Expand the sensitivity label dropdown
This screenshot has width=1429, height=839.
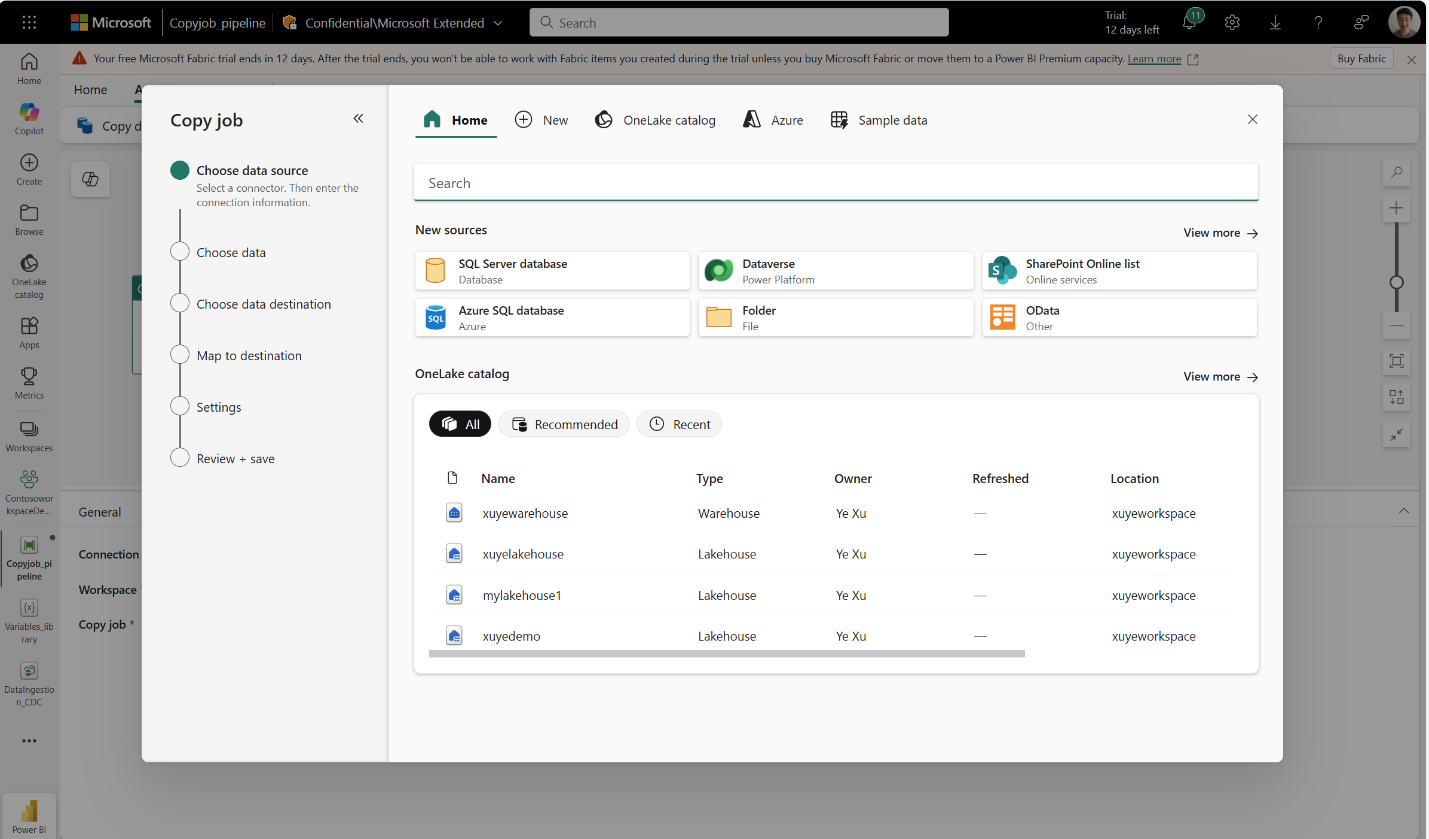[x=498, y=23]
